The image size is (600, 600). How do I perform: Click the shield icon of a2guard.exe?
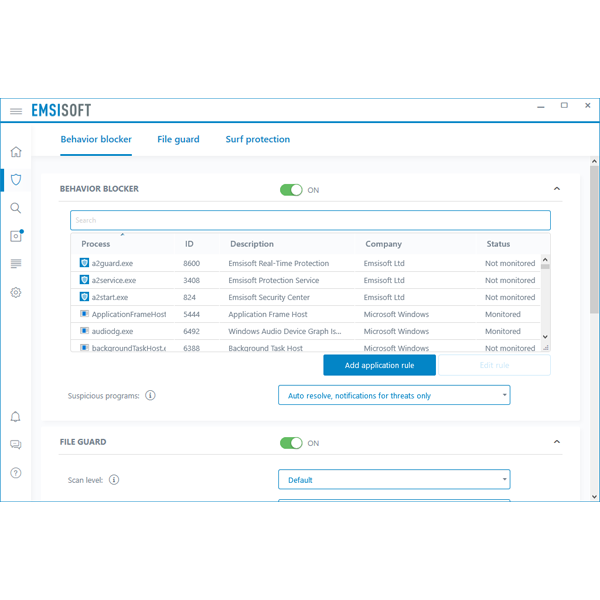pos(84,262)
